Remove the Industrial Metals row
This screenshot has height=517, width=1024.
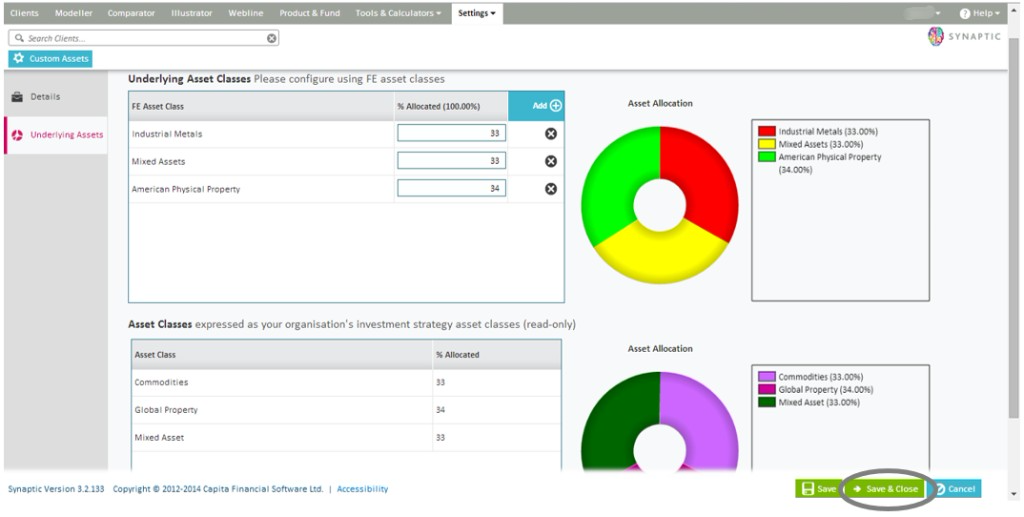tap(550, 134)
